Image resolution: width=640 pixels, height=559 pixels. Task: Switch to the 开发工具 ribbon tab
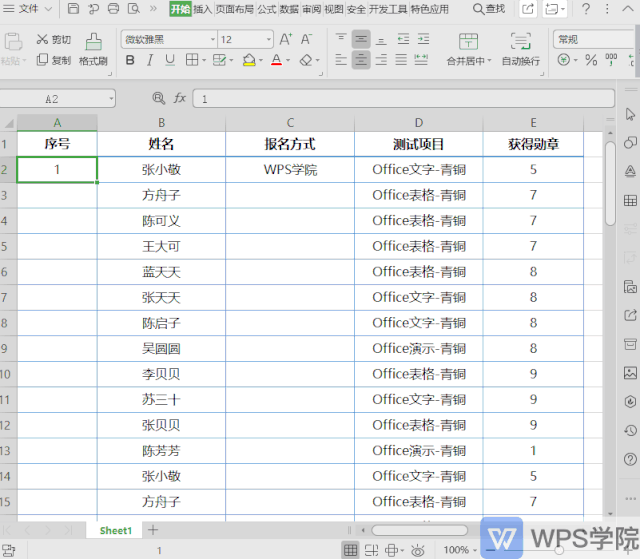tap(388, 9)
